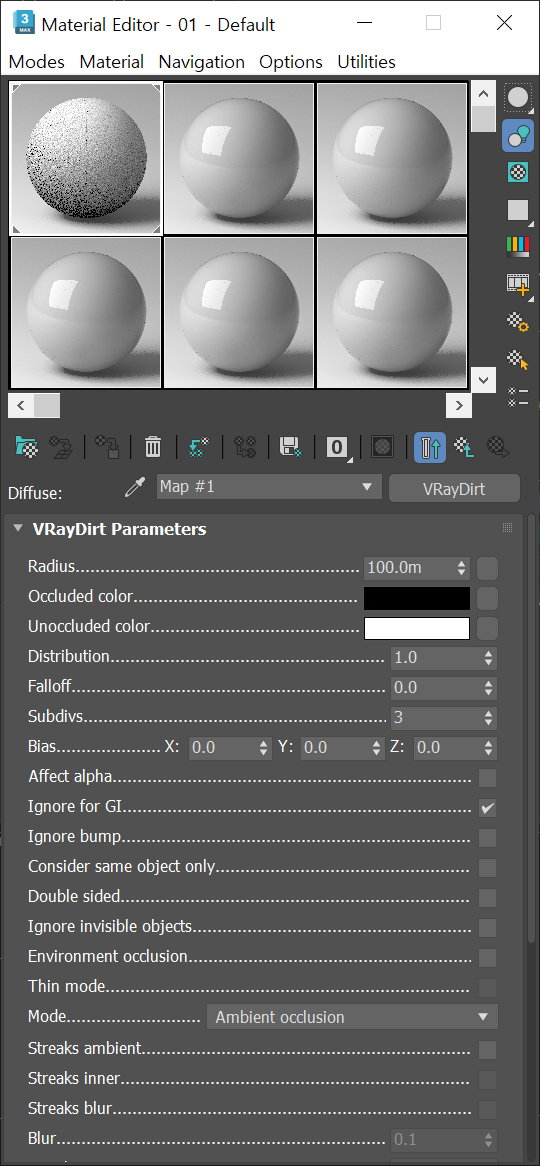The image size is (540, 1166).
Task: Click Go to Parent icon
Action: [x=465, y=447]
